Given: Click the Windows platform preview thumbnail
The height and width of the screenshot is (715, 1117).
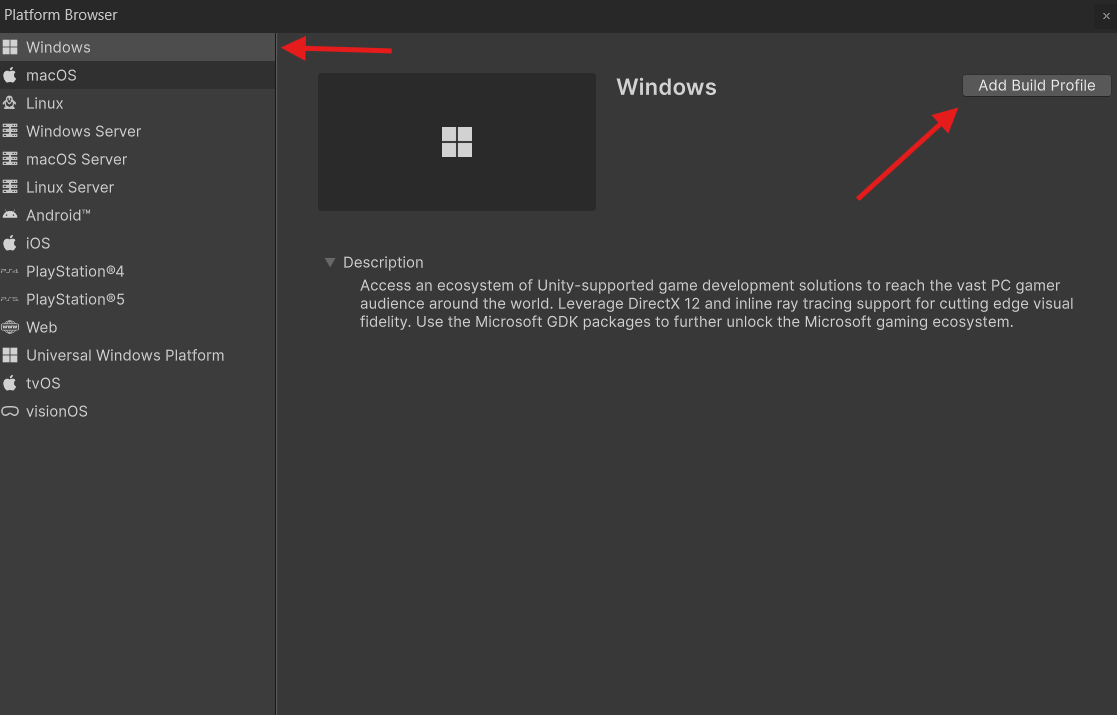Looking at the screenshot, I should pyautogui.click(x=457, y=142).
